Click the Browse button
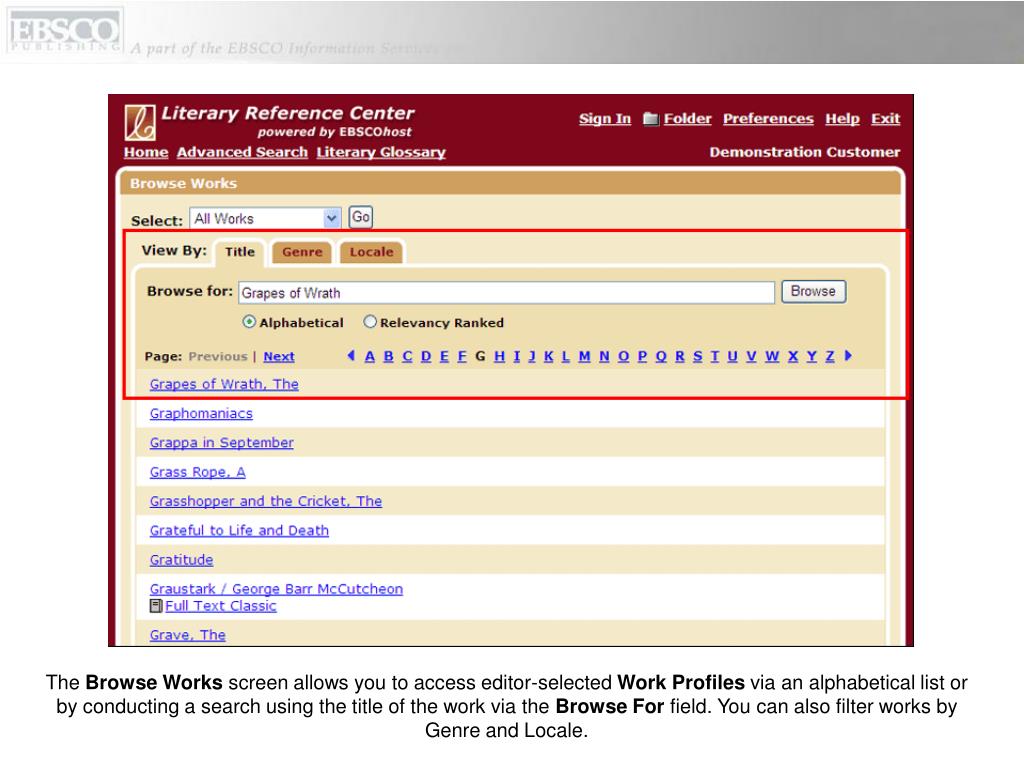1024x768 pixels. (814, 291)
